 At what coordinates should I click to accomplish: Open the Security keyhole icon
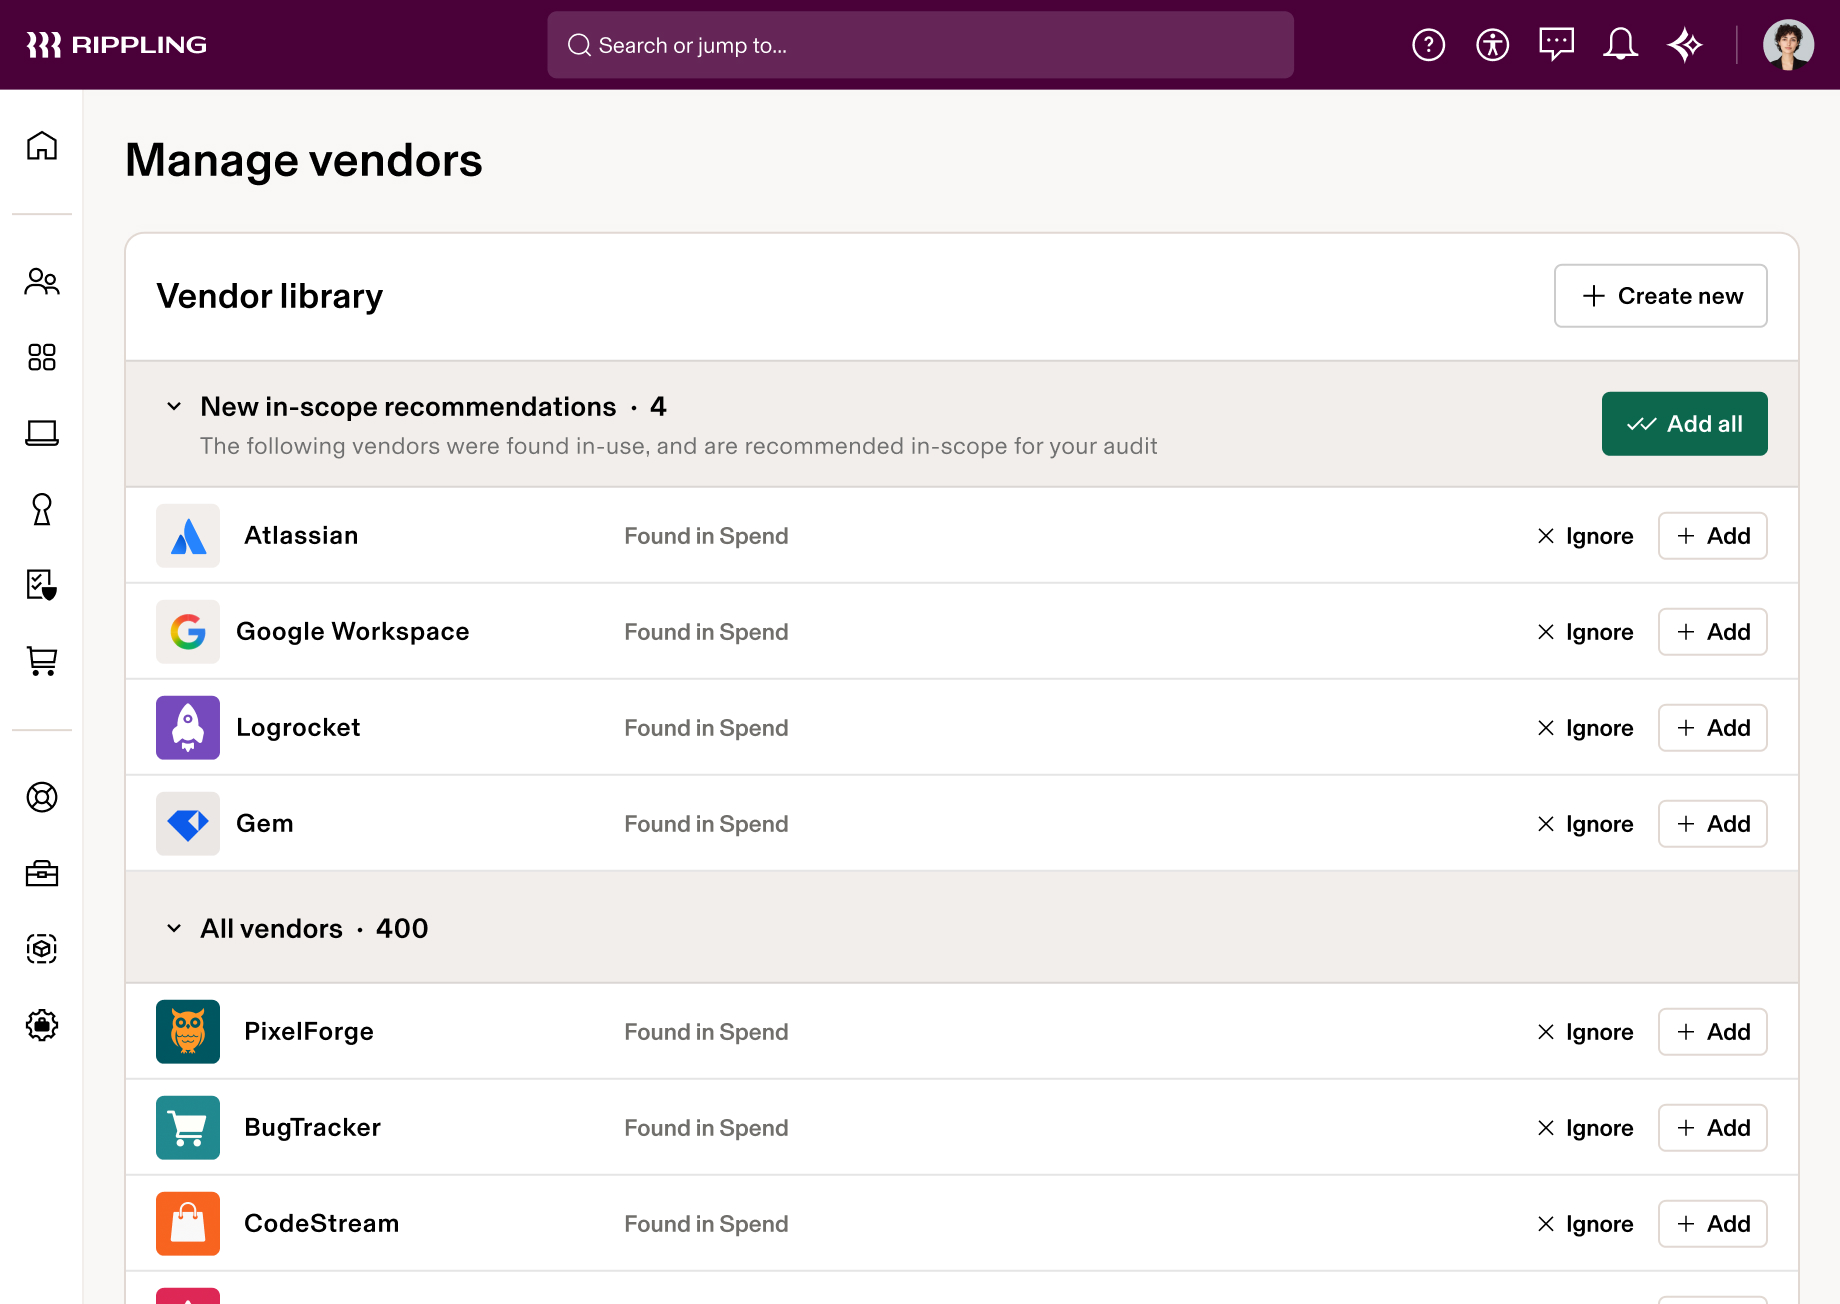coord(42,510)
